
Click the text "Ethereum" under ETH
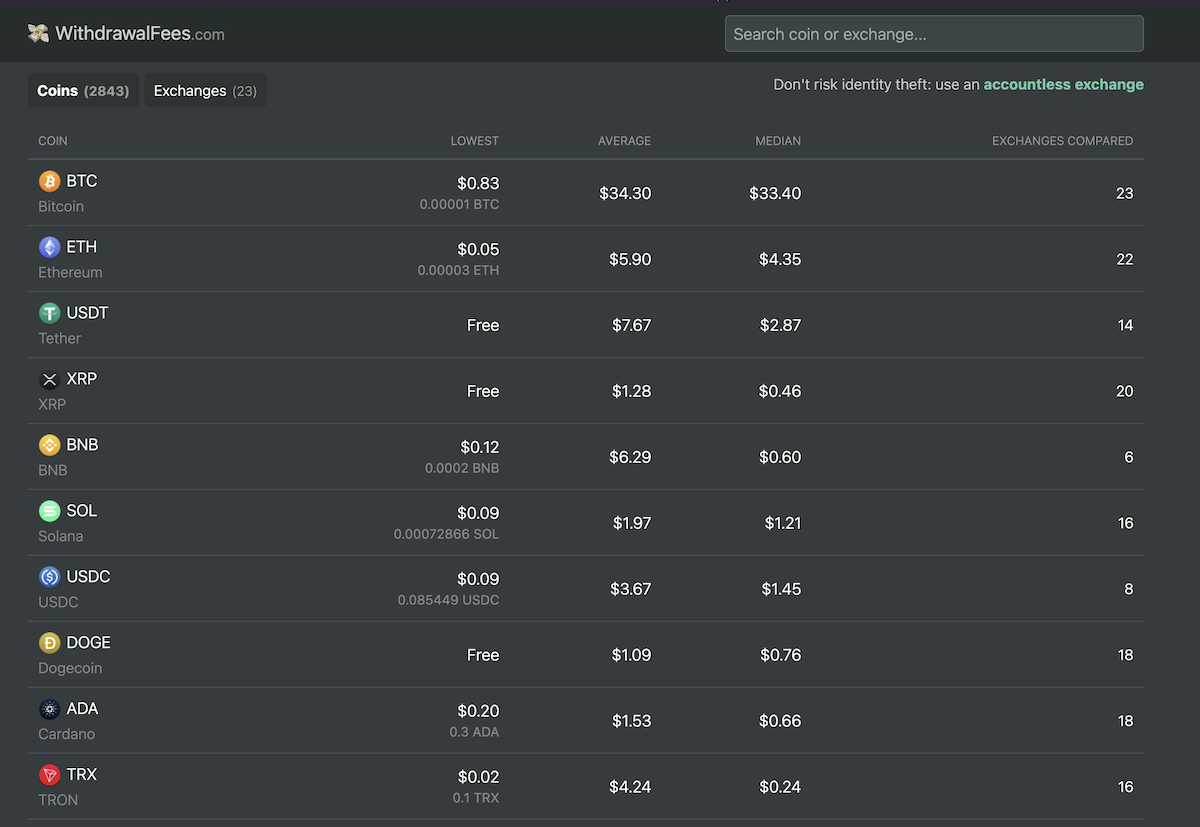click(70, 272)
